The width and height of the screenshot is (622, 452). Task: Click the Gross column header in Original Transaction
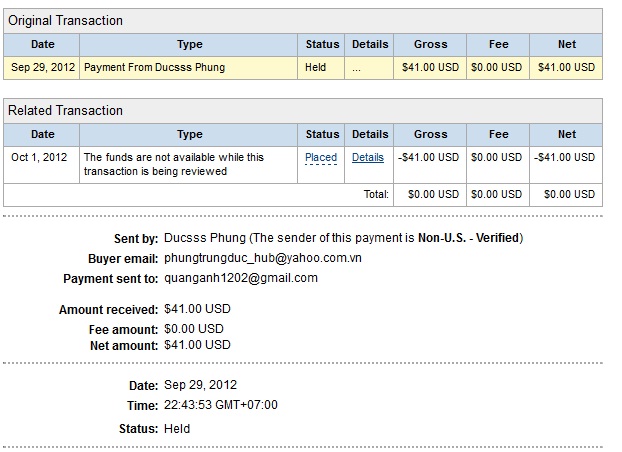tap(430, 44)
